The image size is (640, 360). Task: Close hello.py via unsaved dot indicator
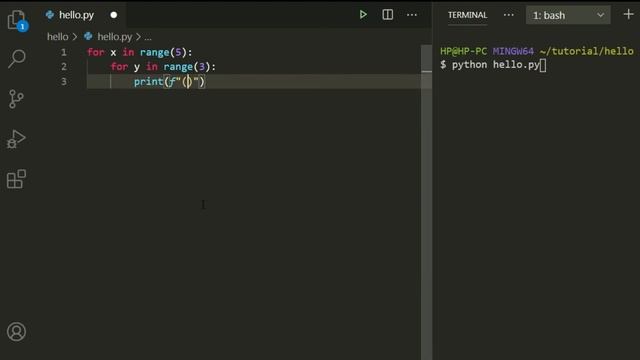tap(113, 15)
